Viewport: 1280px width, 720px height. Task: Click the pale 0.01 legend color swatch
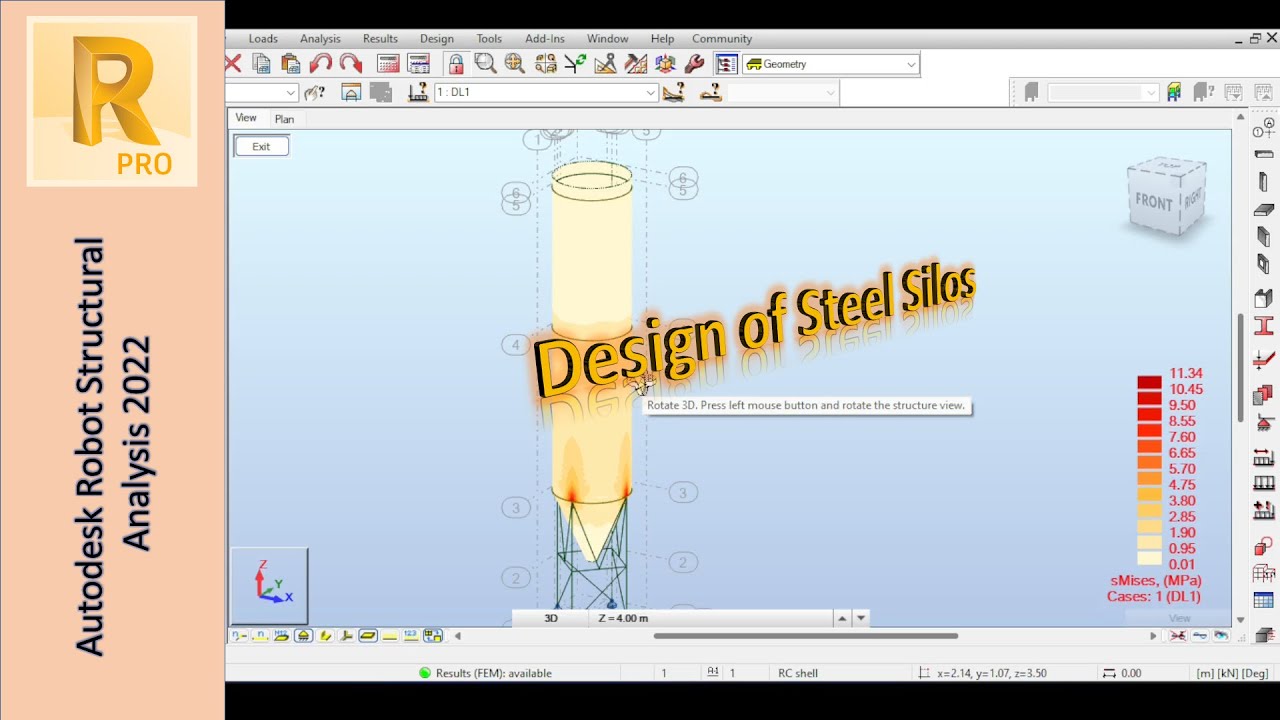pos(1149,560)
